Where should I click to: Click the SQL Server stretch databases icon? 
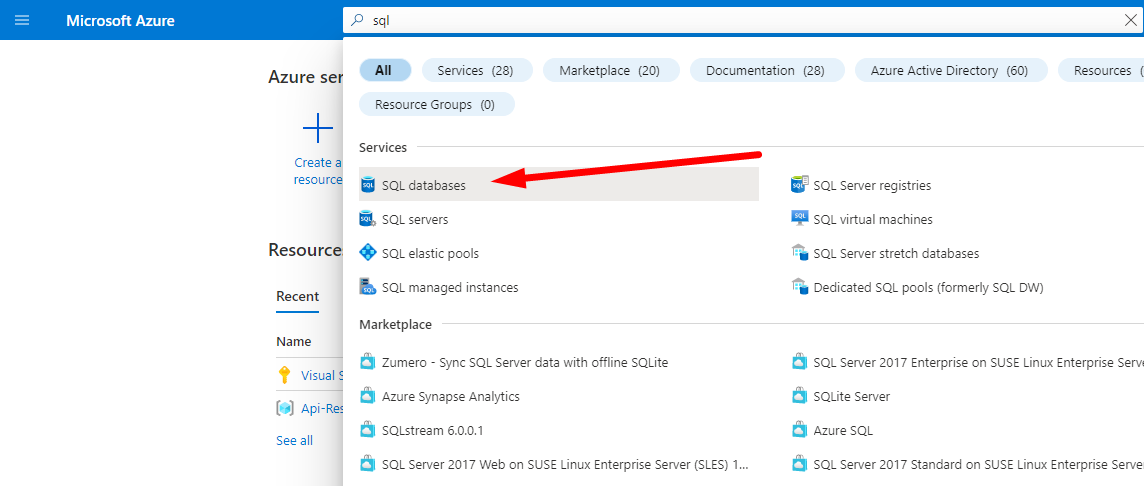click(799, 253)
